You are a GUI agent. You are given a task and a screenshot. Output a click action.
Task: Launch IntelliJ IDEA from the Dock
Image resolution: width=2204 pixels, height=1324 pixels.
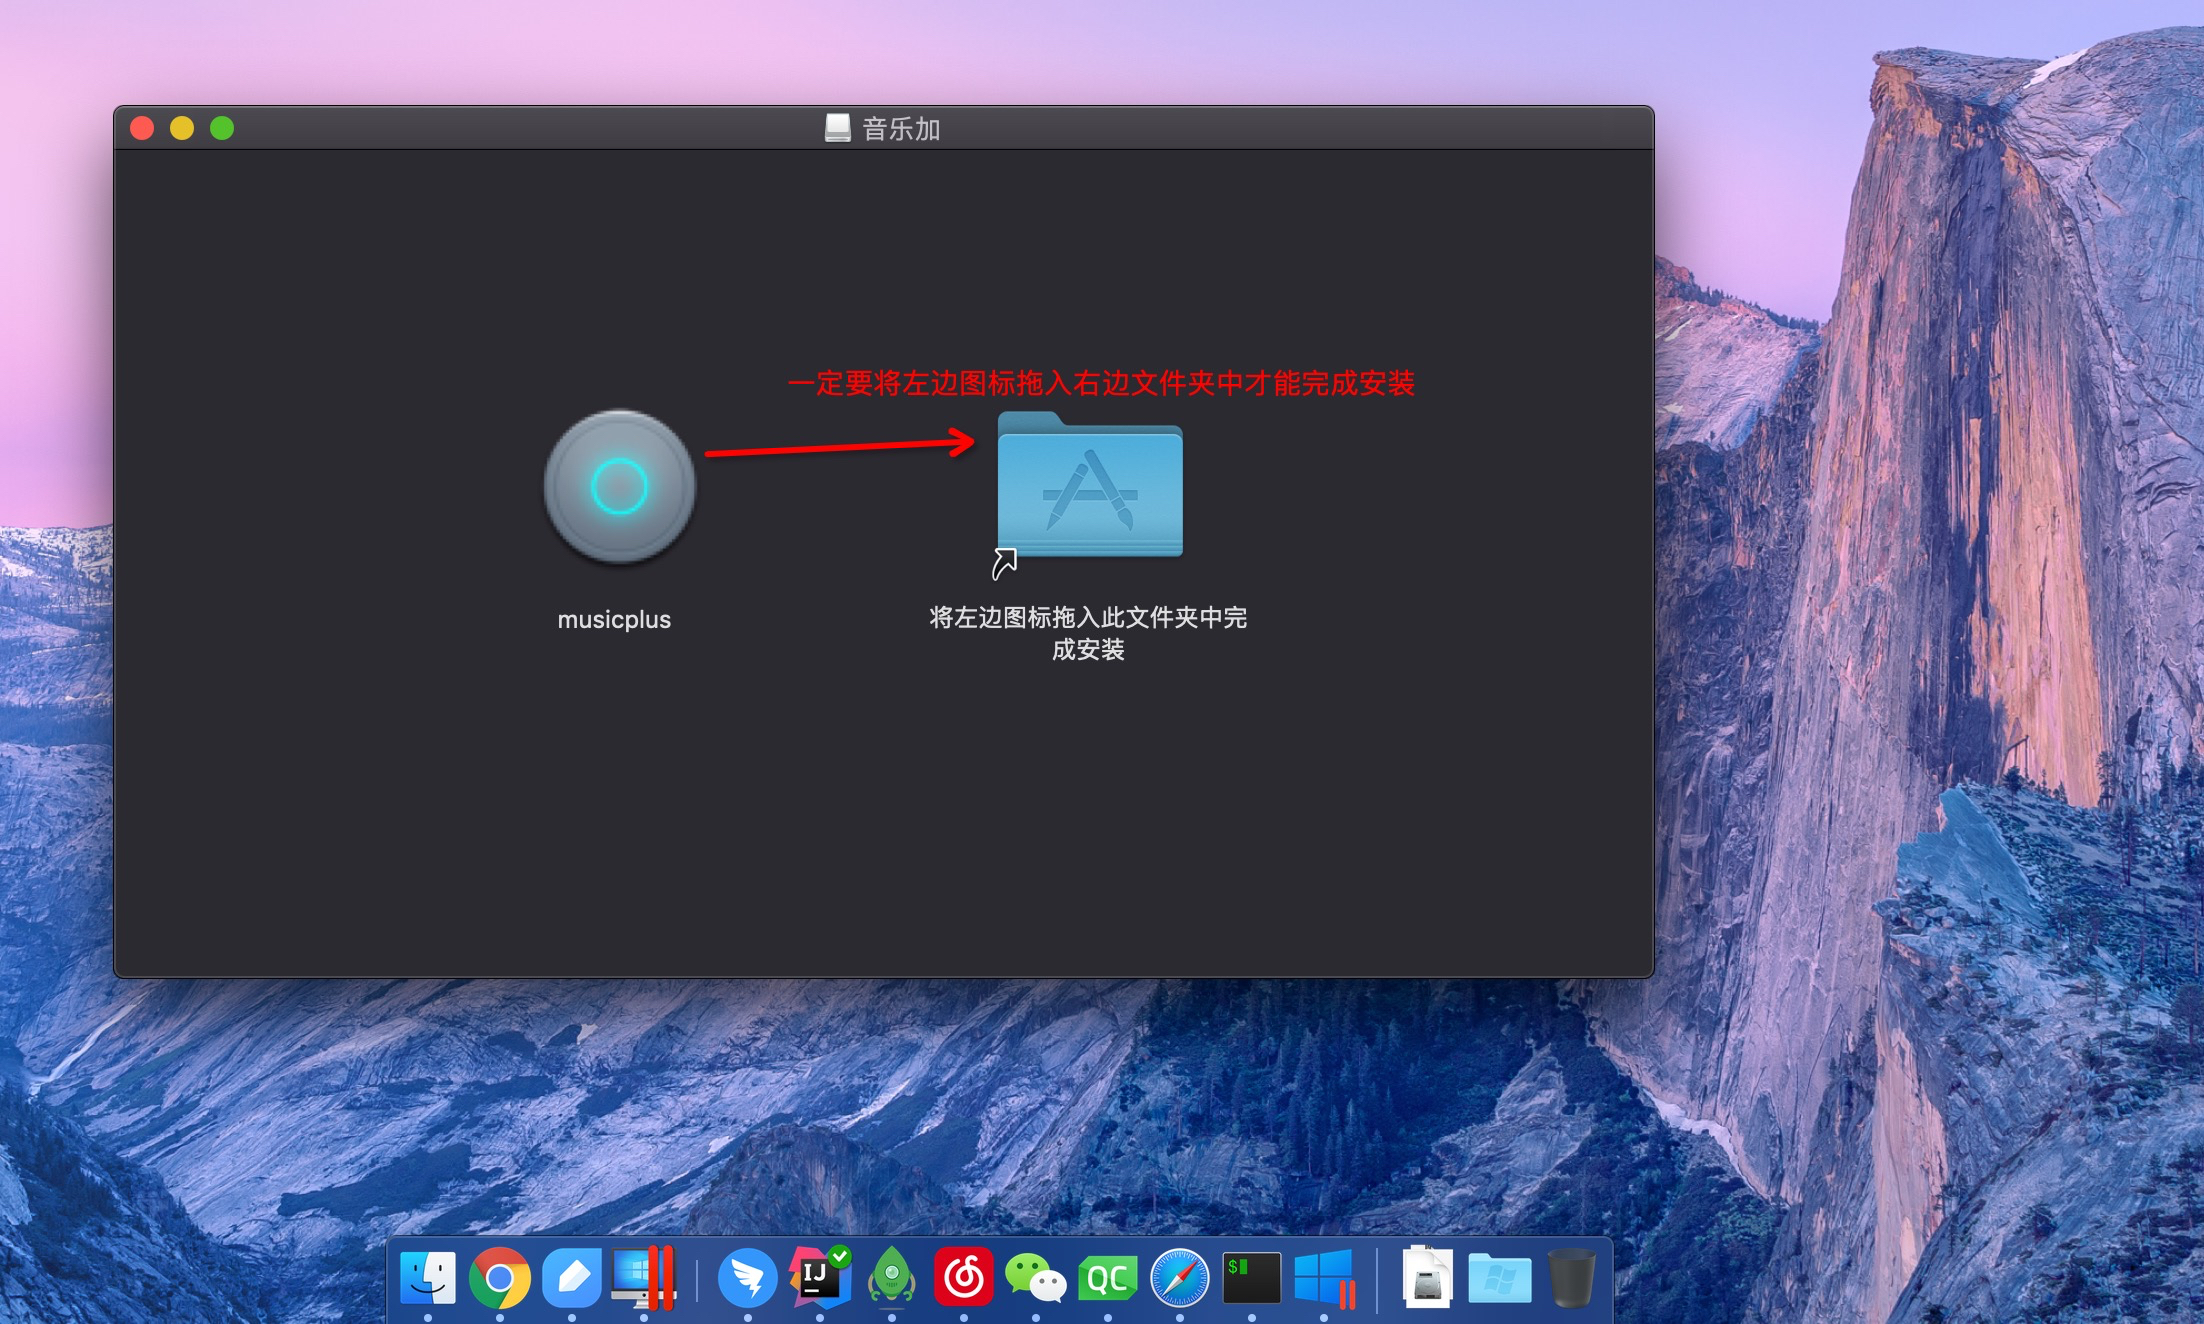point(820,1277)
